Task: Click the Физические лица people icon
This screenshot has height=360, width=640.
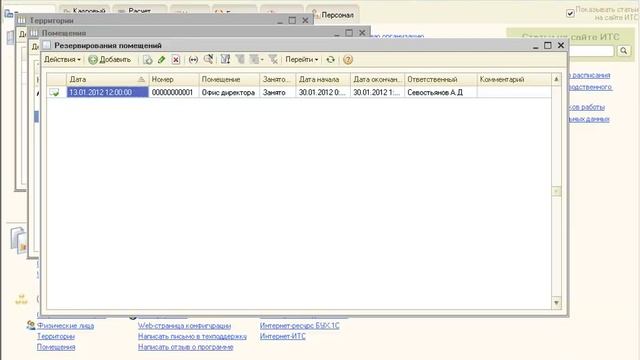Action: [31, 325]
